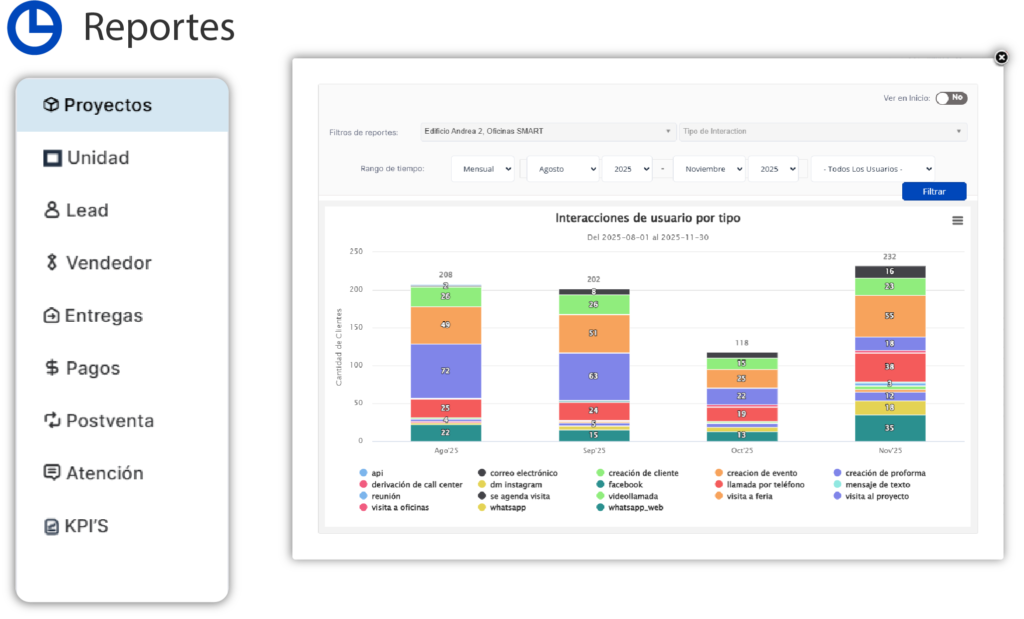Toggle 'creación de proforma' legend series
The height and width of the screenshot is (619, 1024).
tap(879, 473)
